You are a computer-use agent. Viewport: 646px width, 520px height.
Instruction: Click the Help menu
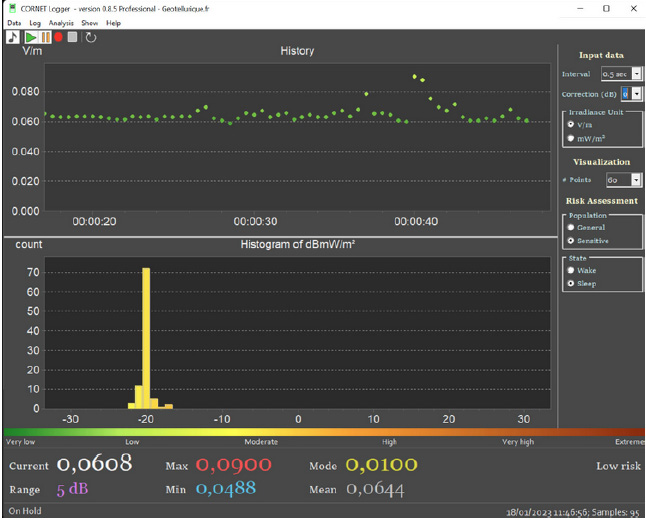113,22
